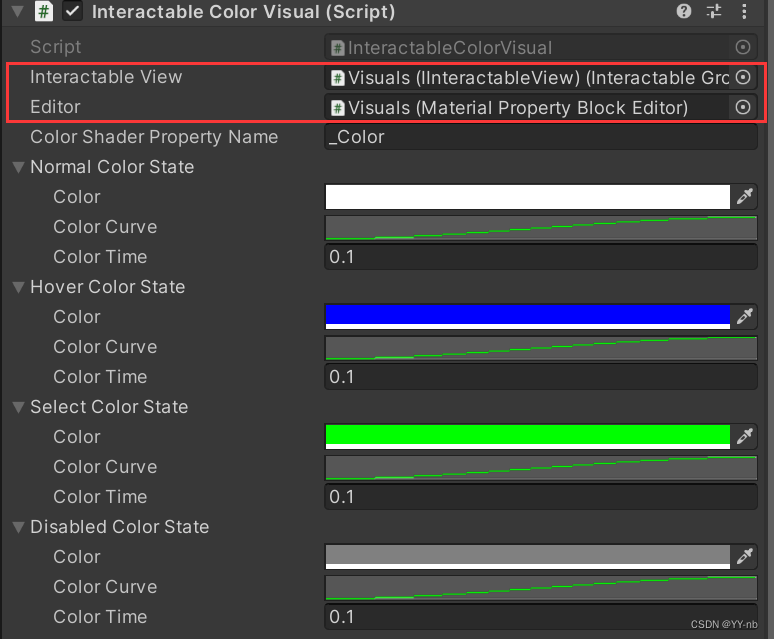774x639 pixels.
Task: Open object picker for Interactable View field
Action: pos(743,77)
